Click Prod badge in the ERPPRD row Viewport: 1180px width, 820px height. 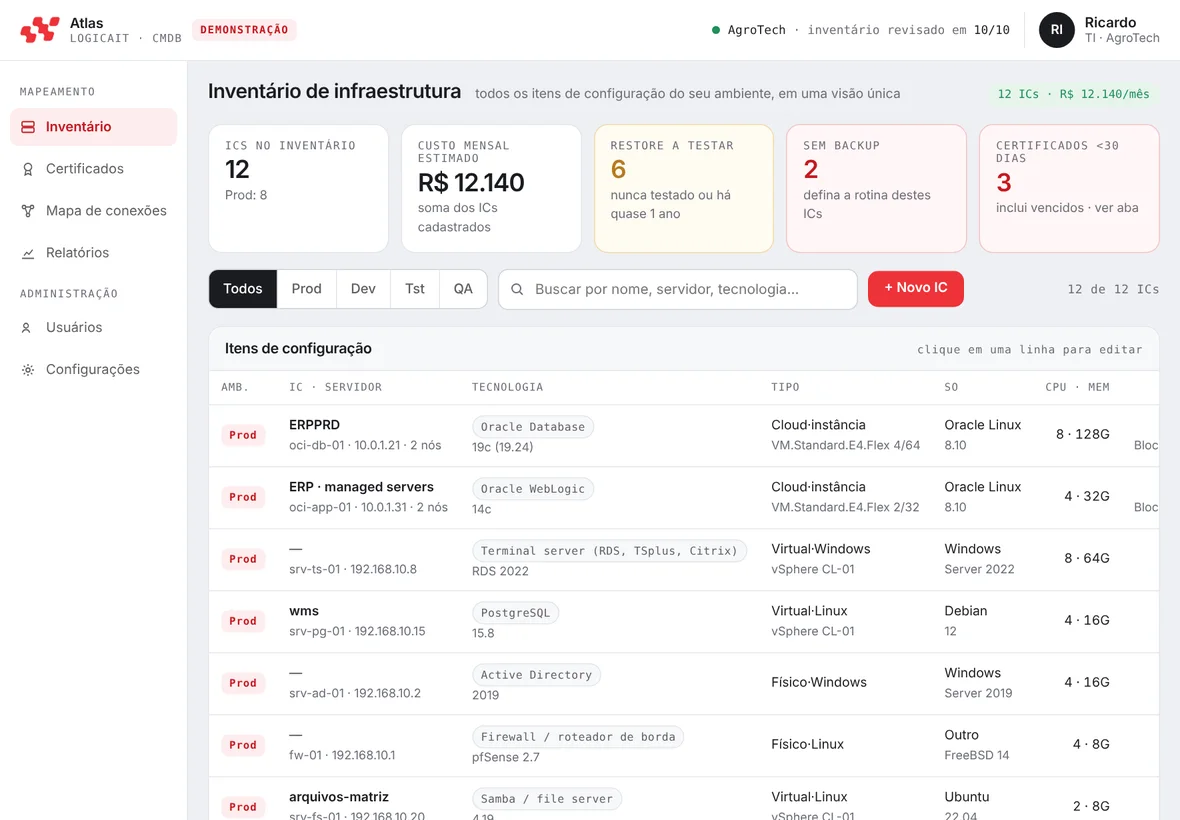pos(243,435)
